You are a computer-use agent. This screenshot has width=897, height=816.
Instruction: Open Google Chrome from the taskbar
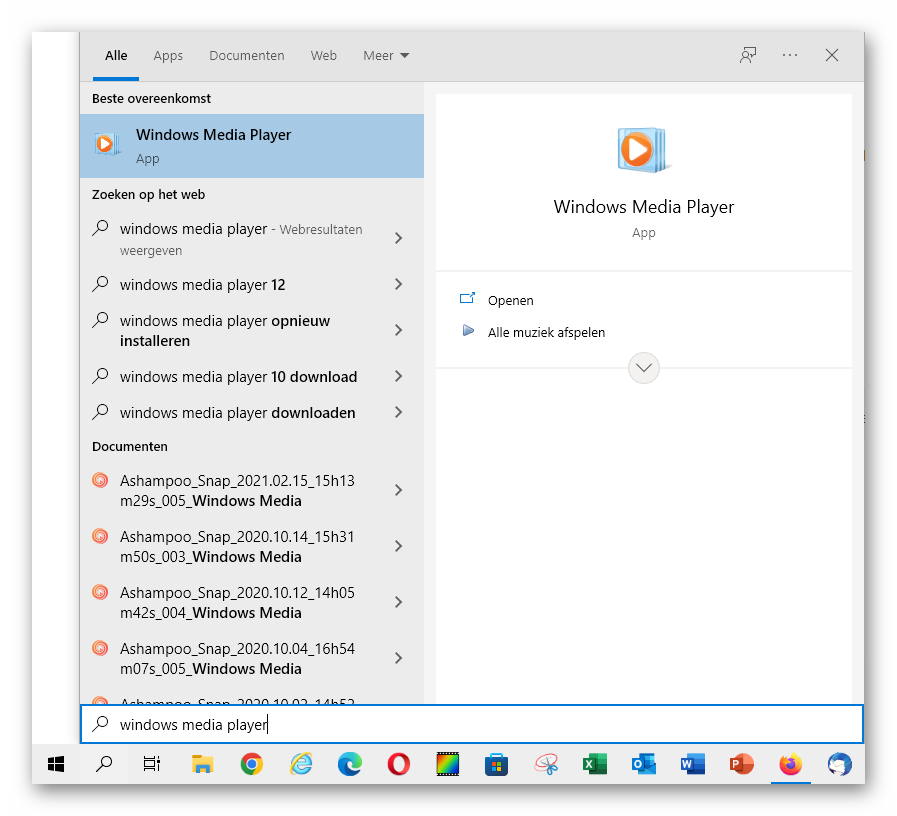[252, 765]
